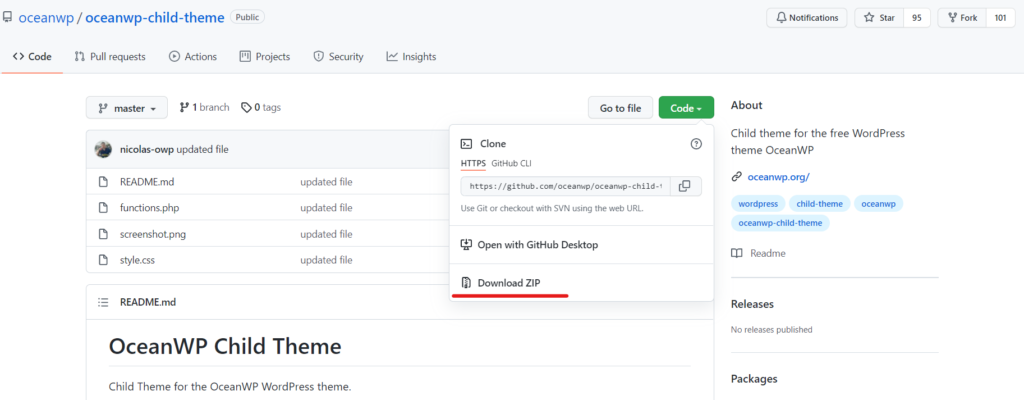Copy the clone URL with clipboard icon
The height and width of the screenshot is (400, 1024).
684,186
